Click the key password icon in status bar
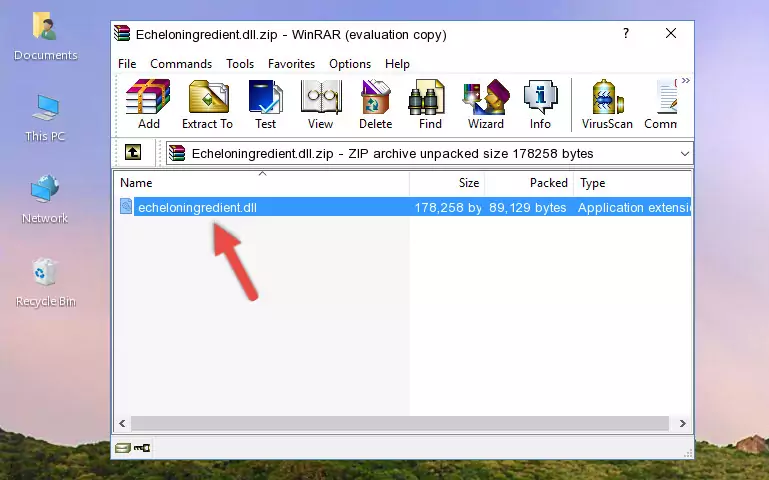This screenshot has width=769, height=480. pos(142,448)
